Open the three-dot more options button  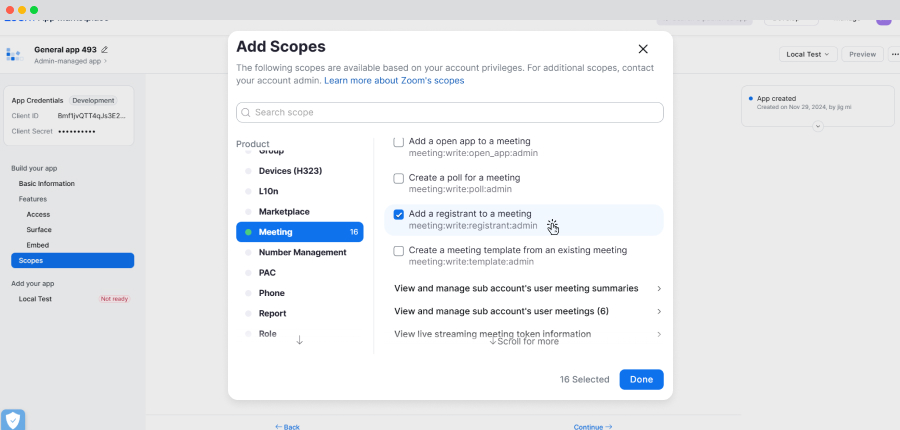[x=894, y=55]
